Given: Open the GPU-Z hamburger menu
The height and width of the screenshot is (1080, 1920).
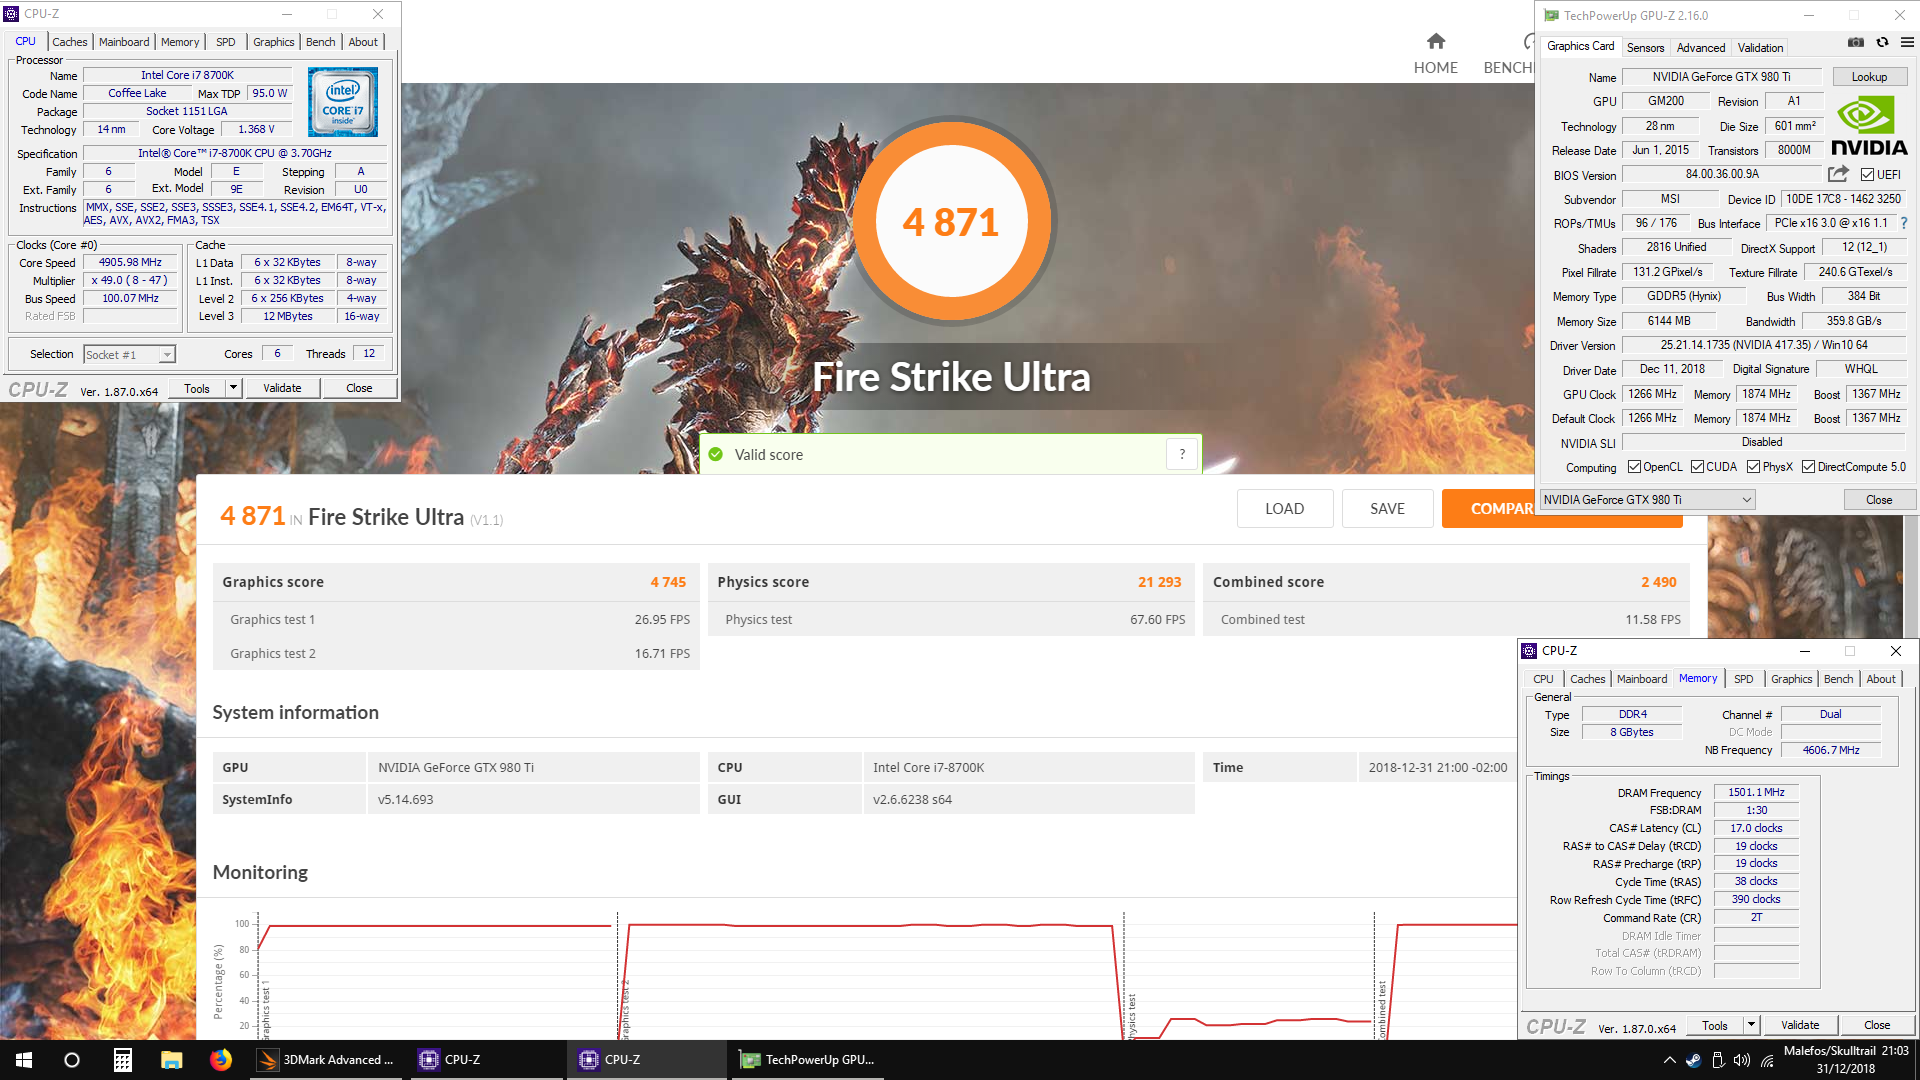Looking at the screenshot, I should pyautogui.click(x=1907, y=43).
